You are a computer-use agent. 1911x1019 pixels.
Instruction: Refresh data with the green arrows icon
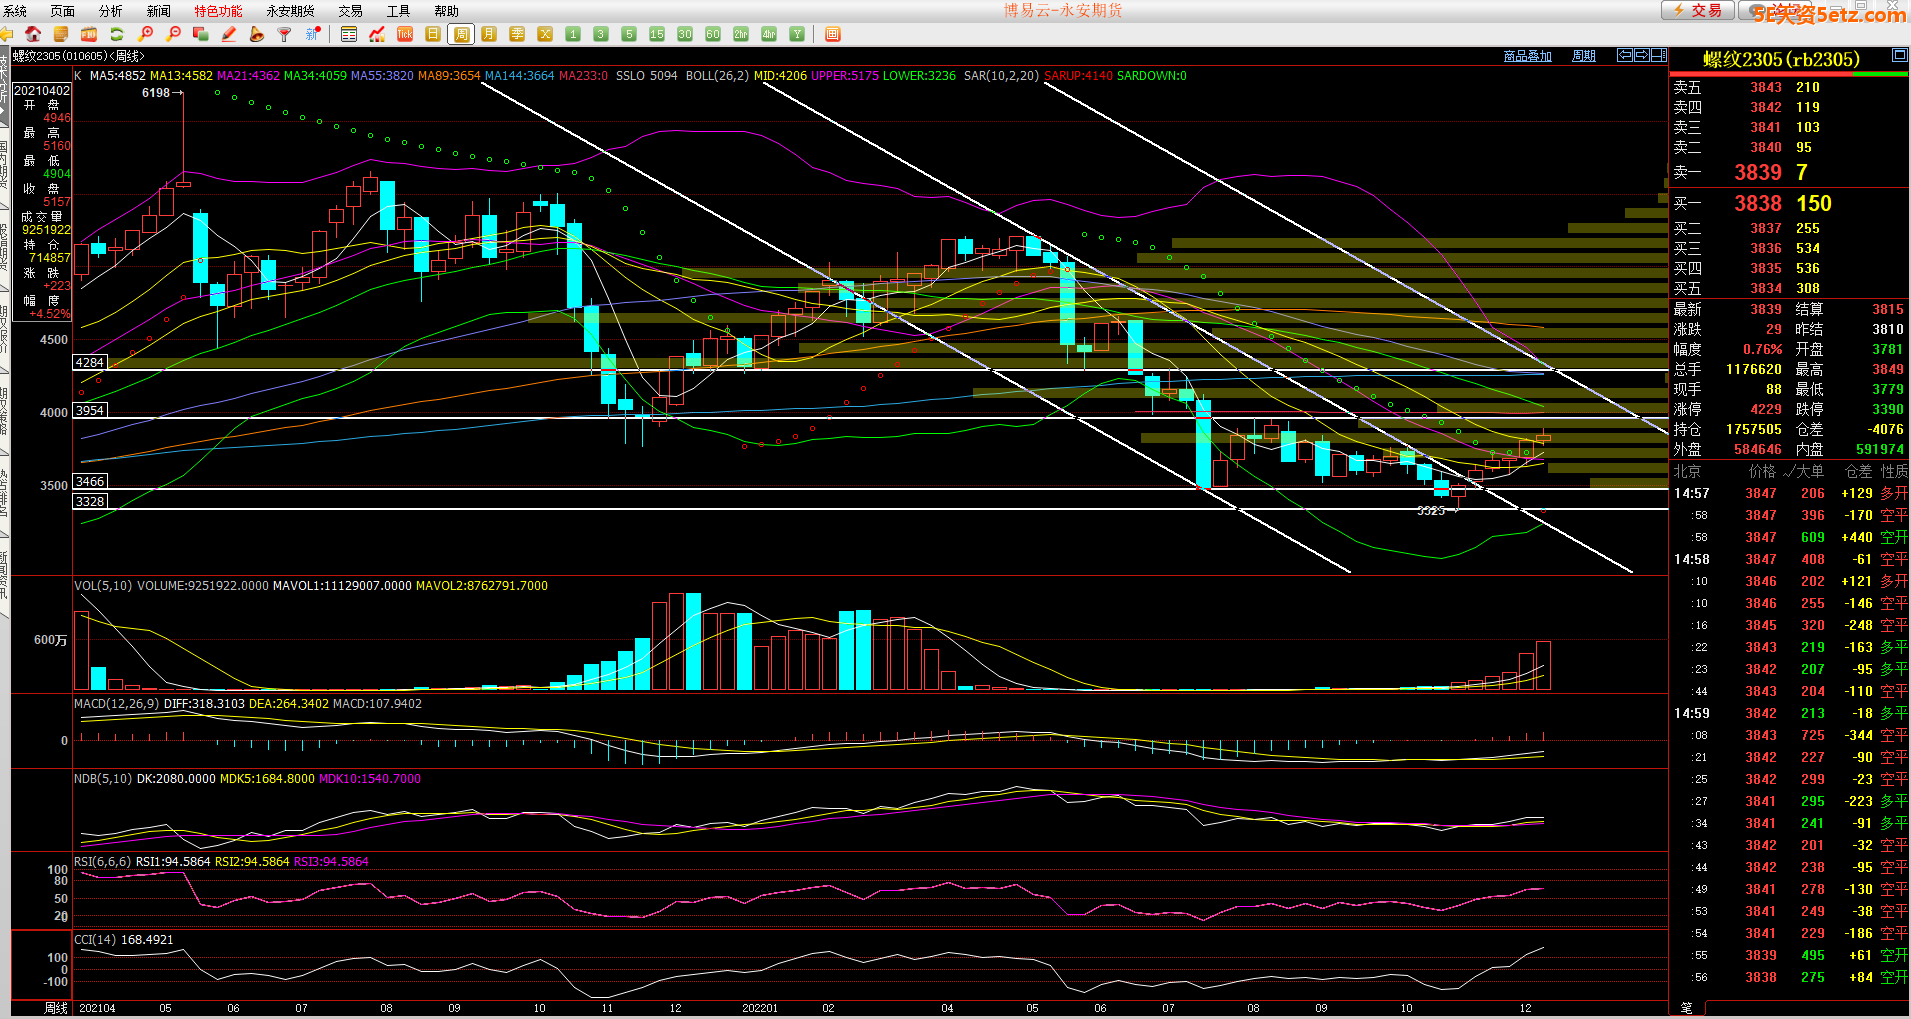[117, 34]
